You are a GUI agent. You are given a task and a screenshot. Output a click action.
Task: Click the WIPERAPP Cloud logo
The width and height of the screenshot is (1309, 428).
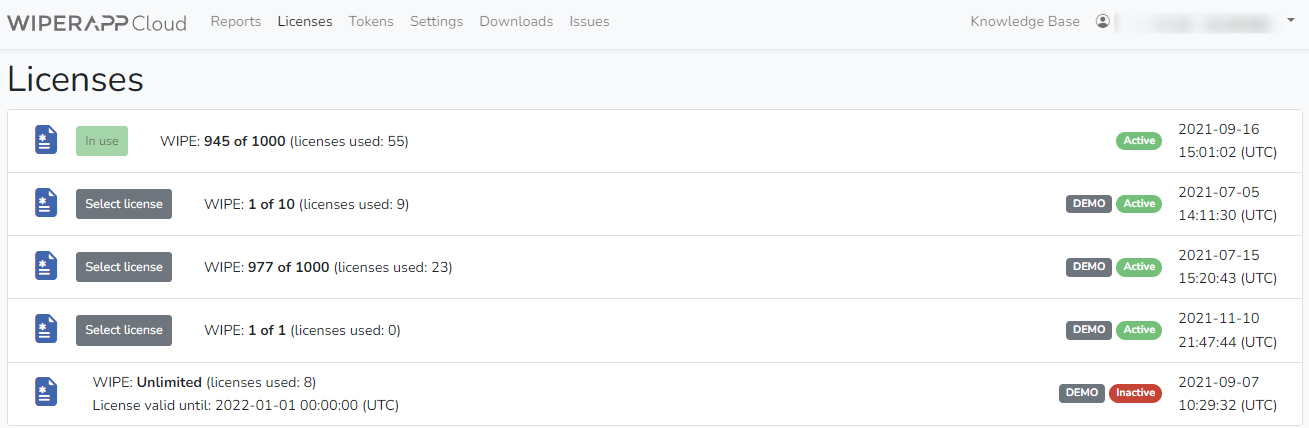point(97,22)
